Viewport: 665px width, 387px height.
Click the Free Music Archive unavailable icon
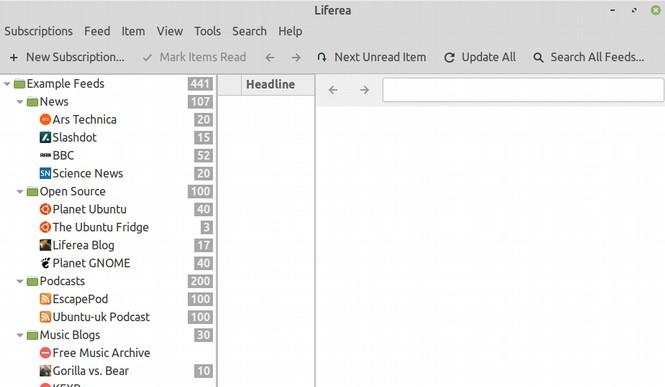tap(45, 353)
